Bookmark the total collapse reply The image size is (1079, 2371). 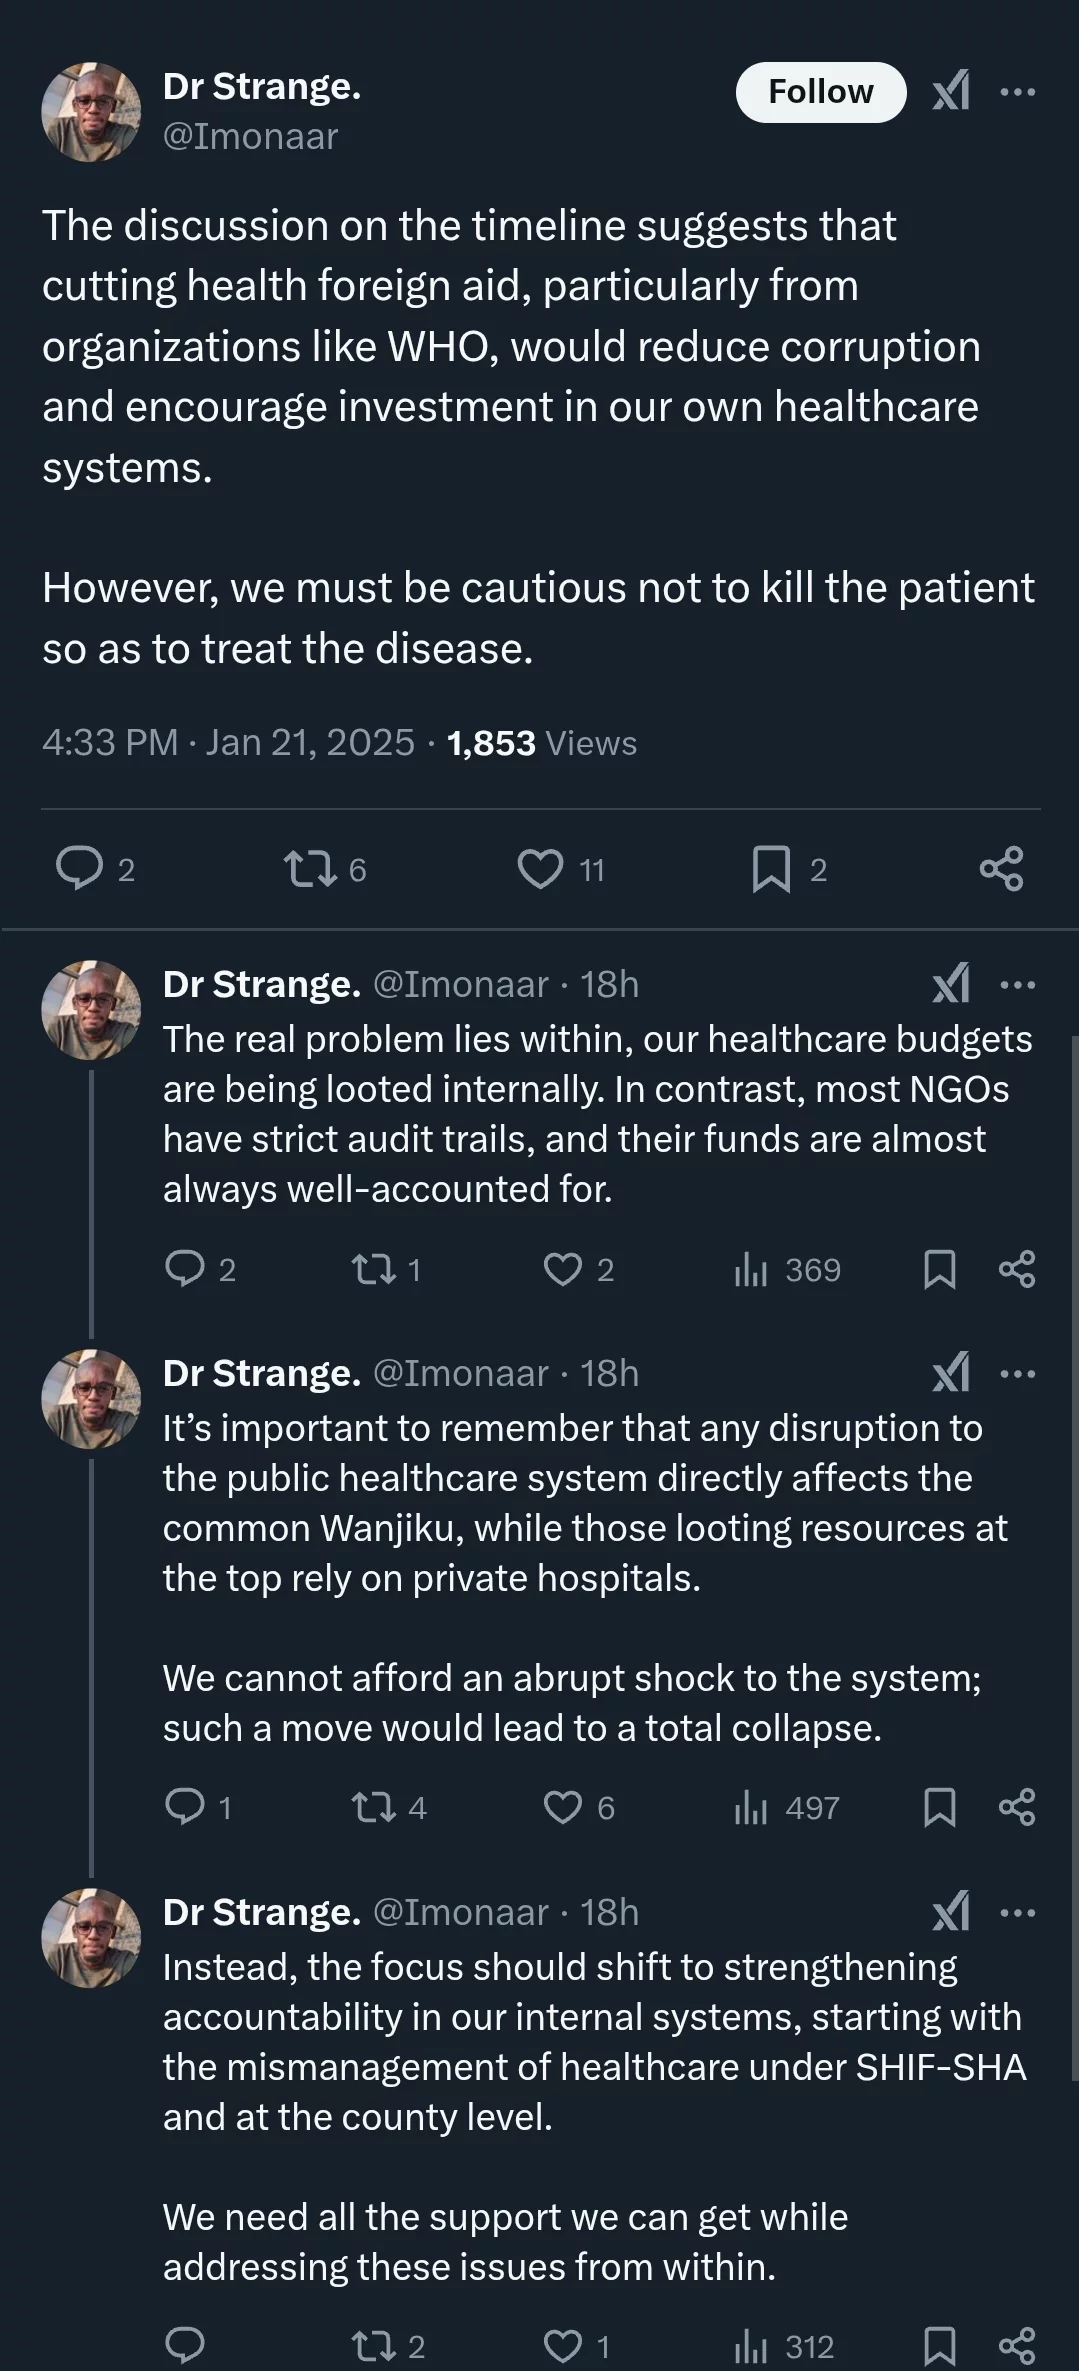point(939,1807)
